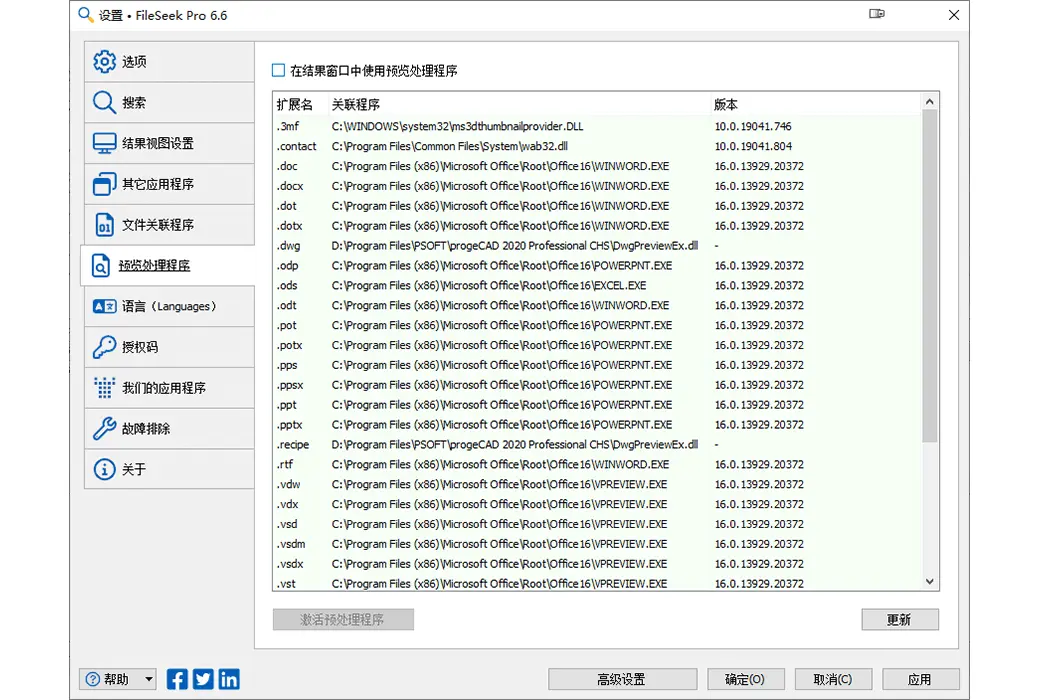Select the .pptx extension row

597,425
